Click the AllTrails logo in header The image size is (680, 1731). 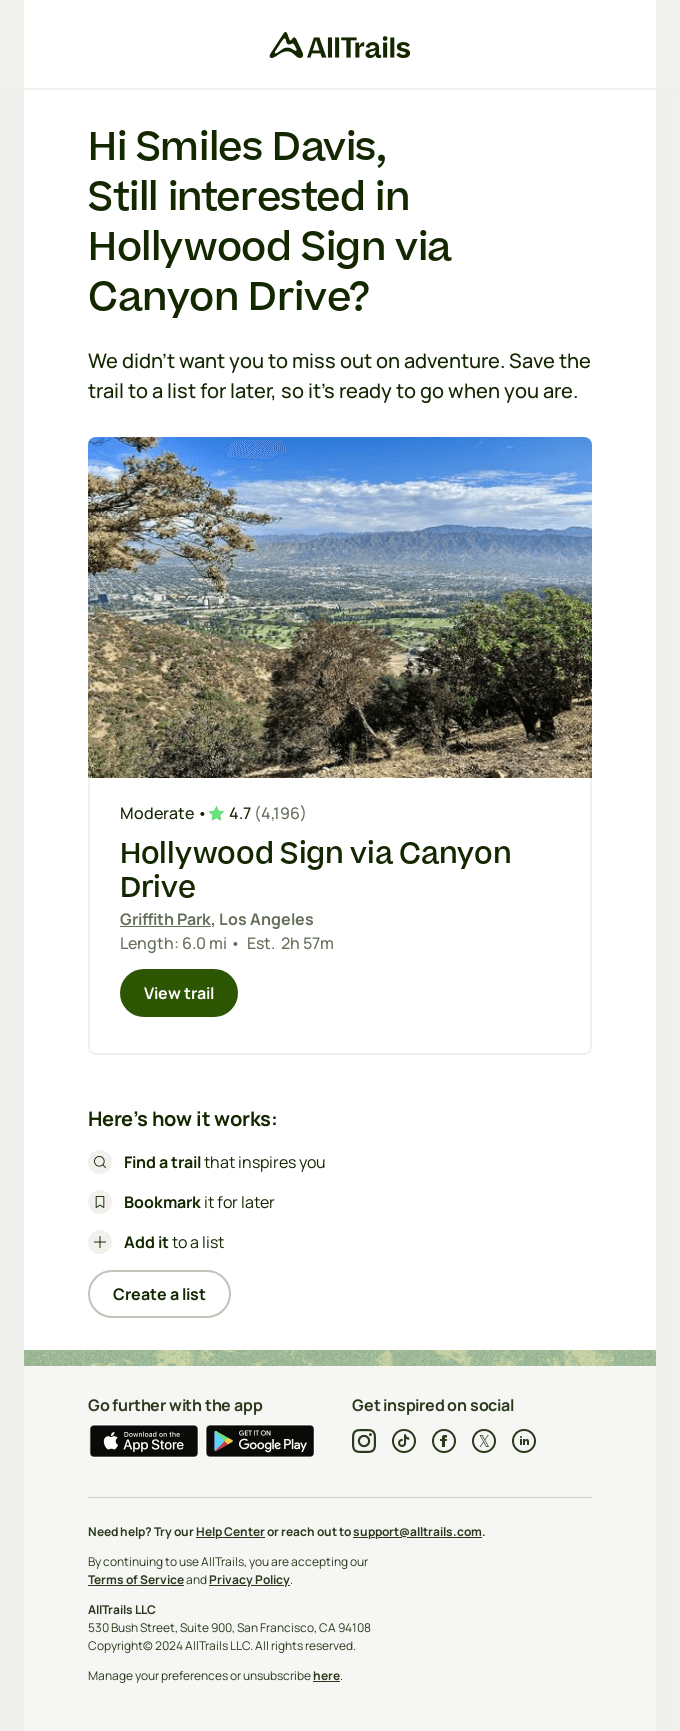(340, 46)
